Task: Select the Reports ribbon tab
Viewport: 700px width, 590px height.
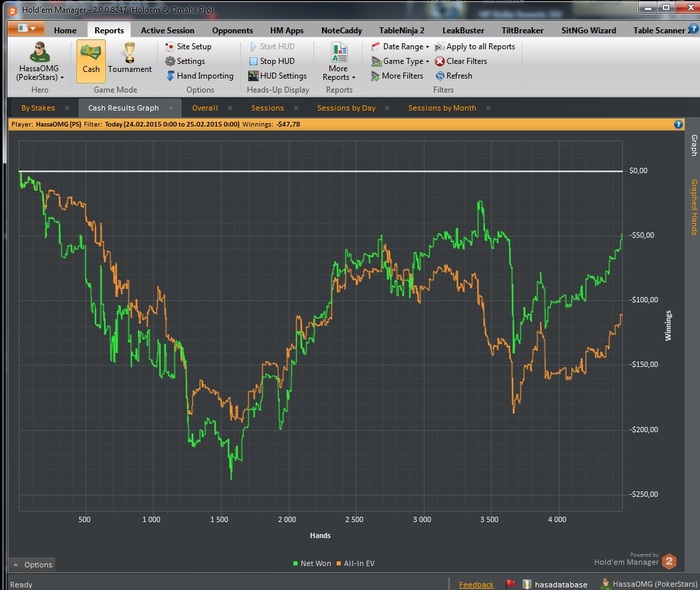Action: point(109,30)
